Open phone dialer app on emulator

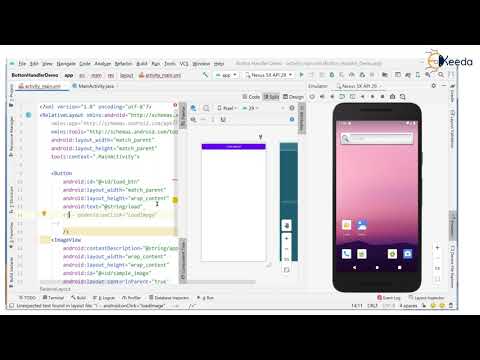[x=346, y=254]
